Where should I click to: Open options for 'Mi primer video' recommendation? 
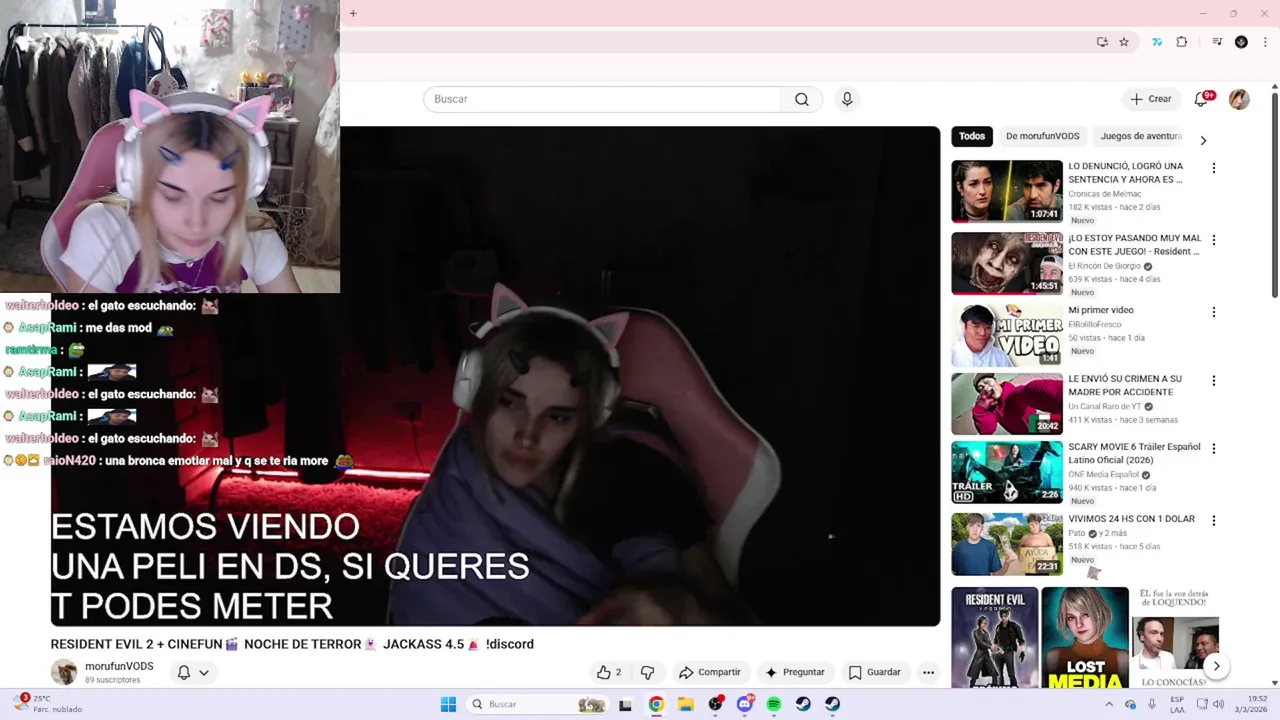1214,312
